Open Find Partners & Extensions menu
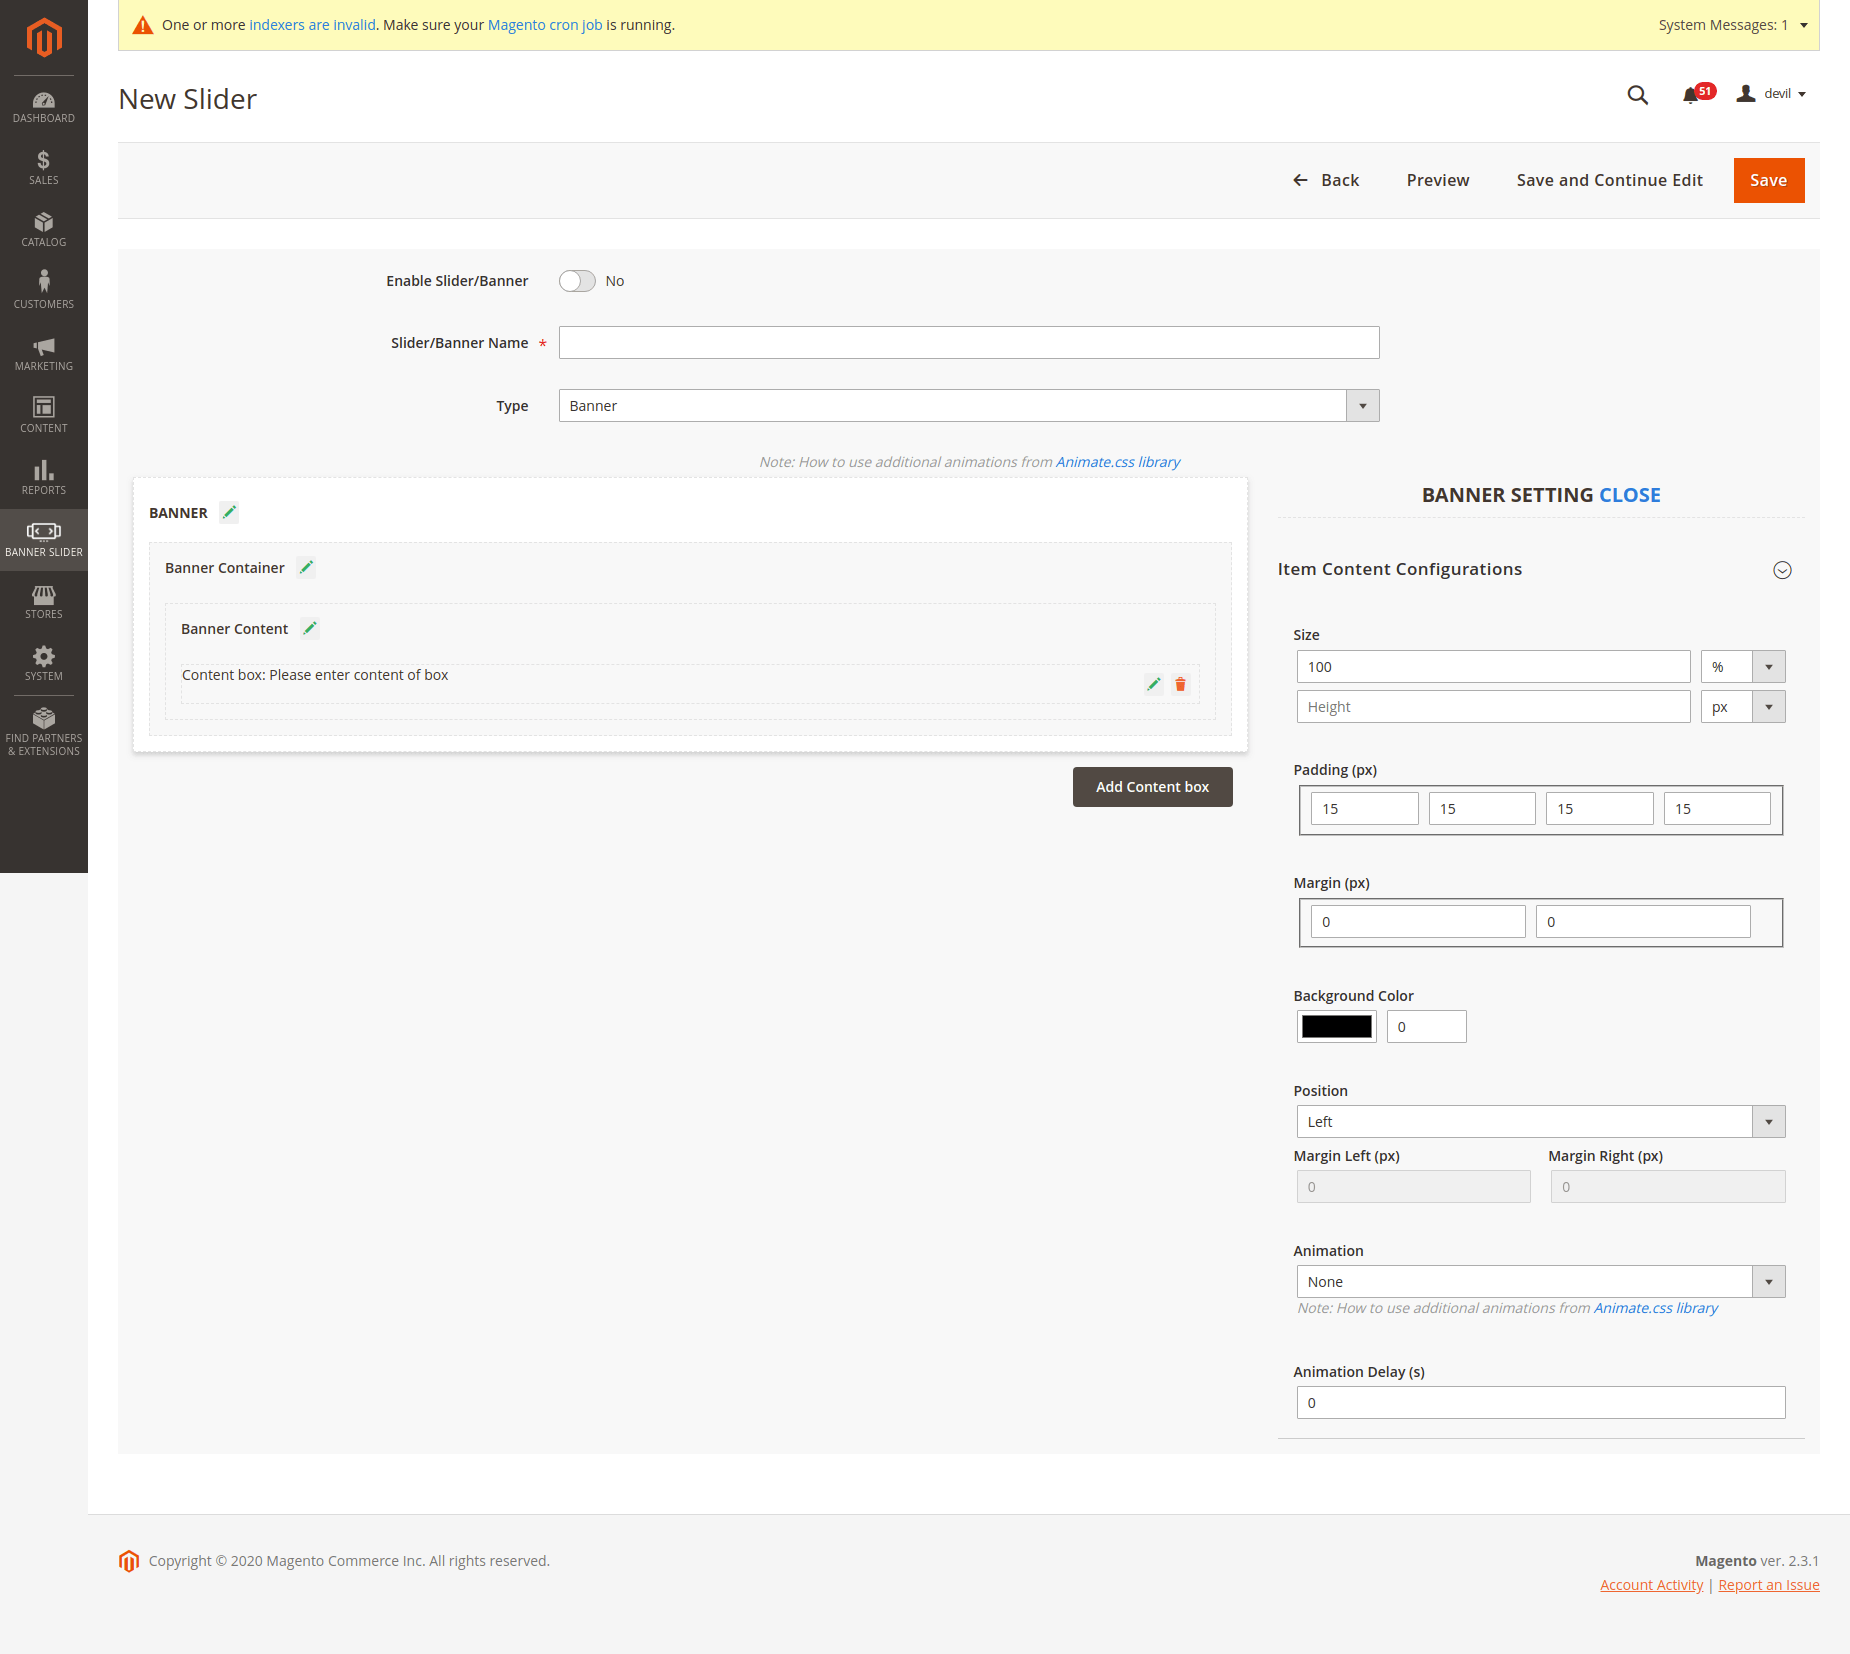This screenshot has width=1850, height=1654. tap(44, 732)
